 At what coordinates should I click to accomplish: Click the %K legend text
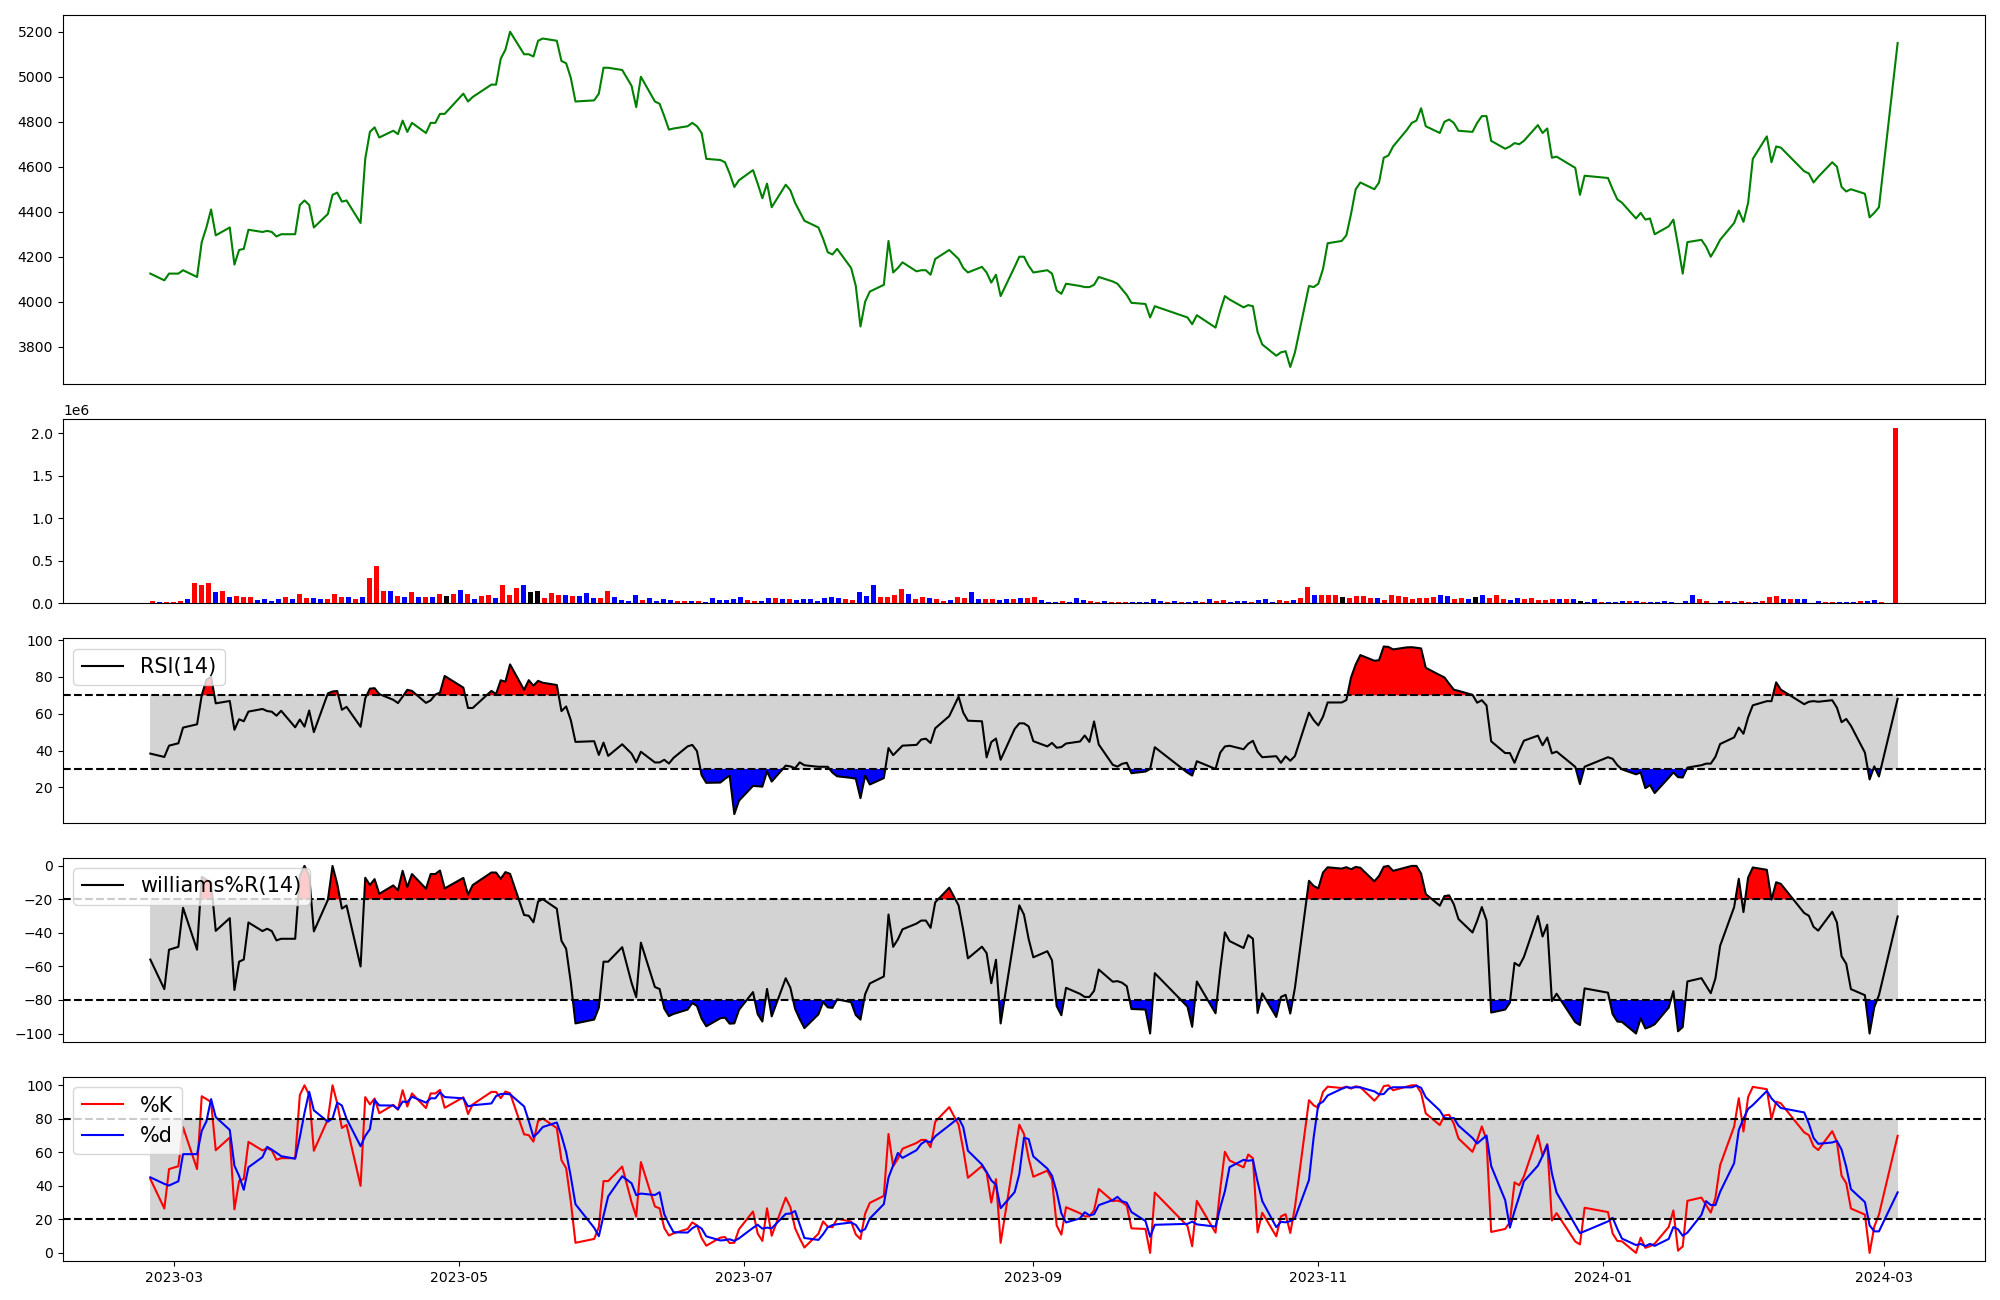tap(156, 1105)
